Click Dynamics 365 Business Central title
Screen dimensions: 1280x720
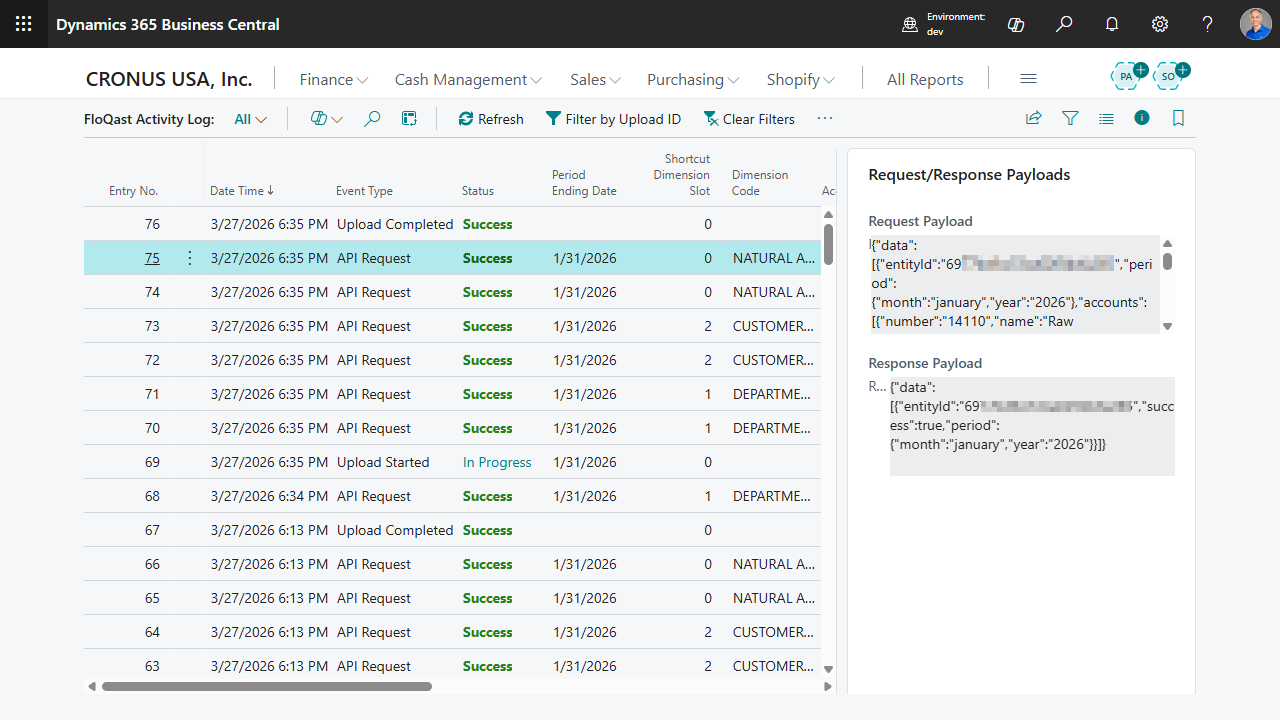click(168, 24)
